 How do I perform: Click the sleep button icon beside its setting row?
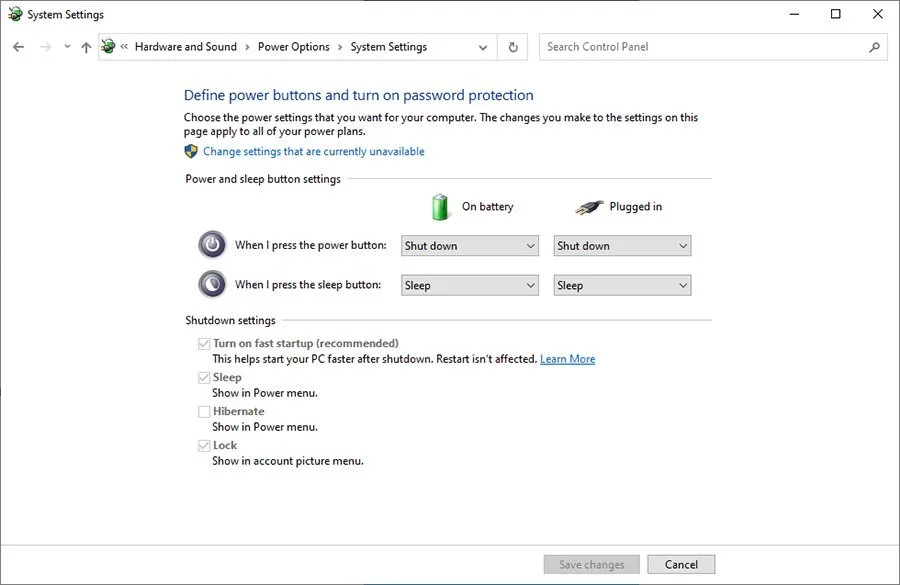(212, 284)
